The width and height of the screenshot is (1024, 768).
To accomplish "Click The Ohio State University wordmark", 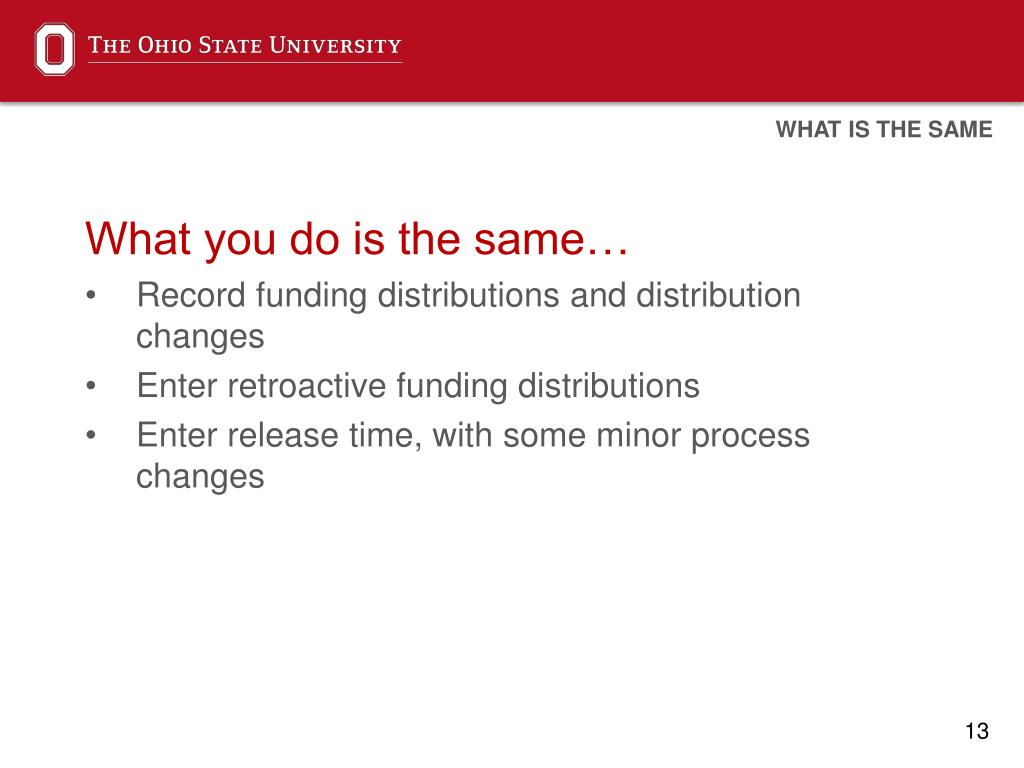I will pos(245,45).
